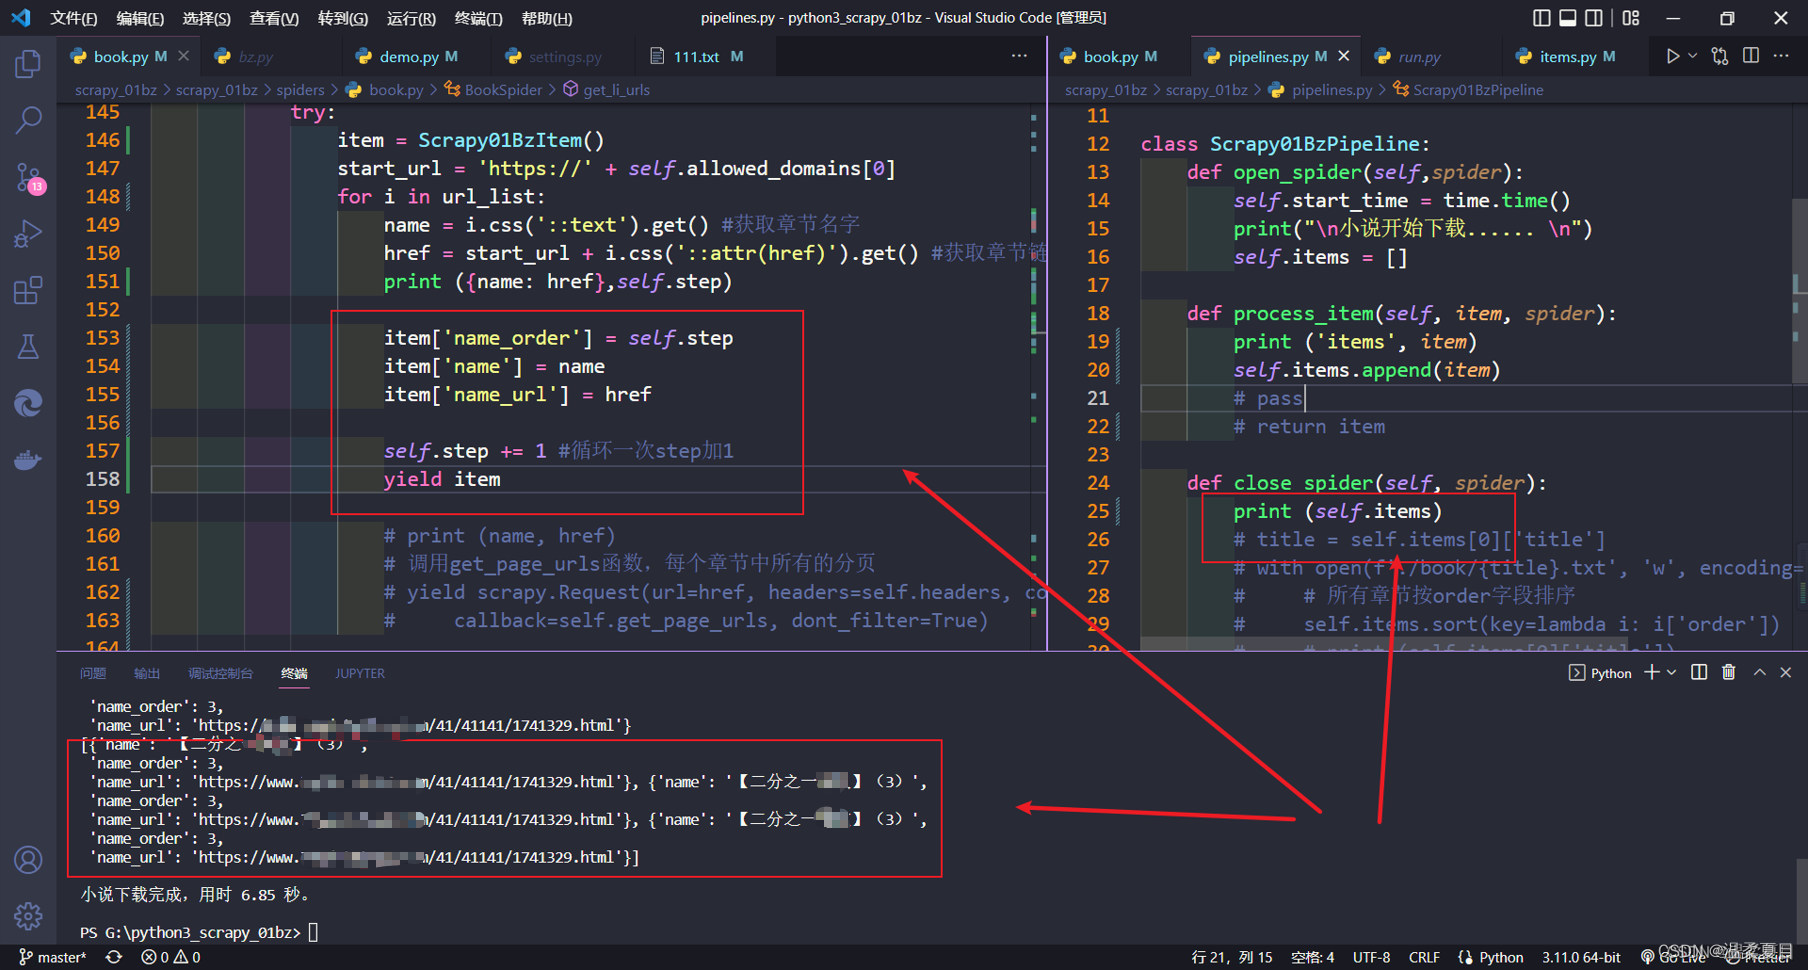Open Customize Layout button
The height and width of the screenshot is (970, 1808).
[1631, 18]
